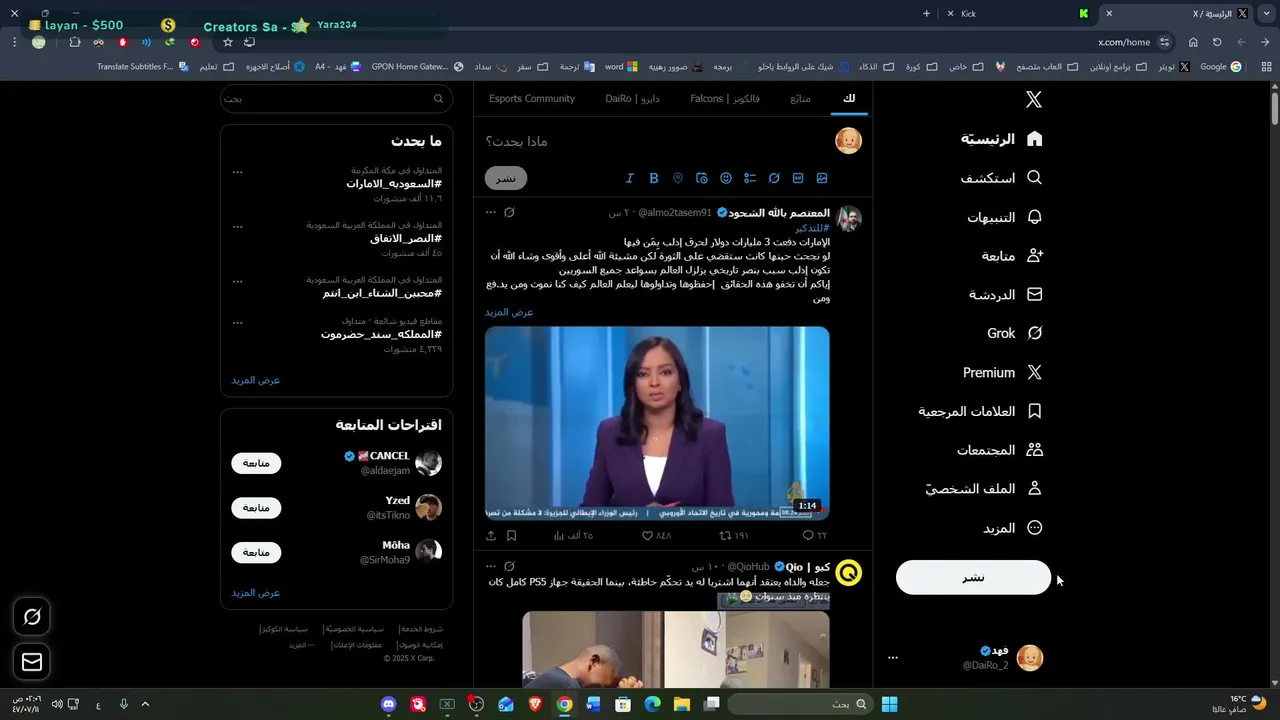Add a GIF from composer toolbar
Image resolution: width=1280 pixels, height=720 pixels.
coord(798,178)
